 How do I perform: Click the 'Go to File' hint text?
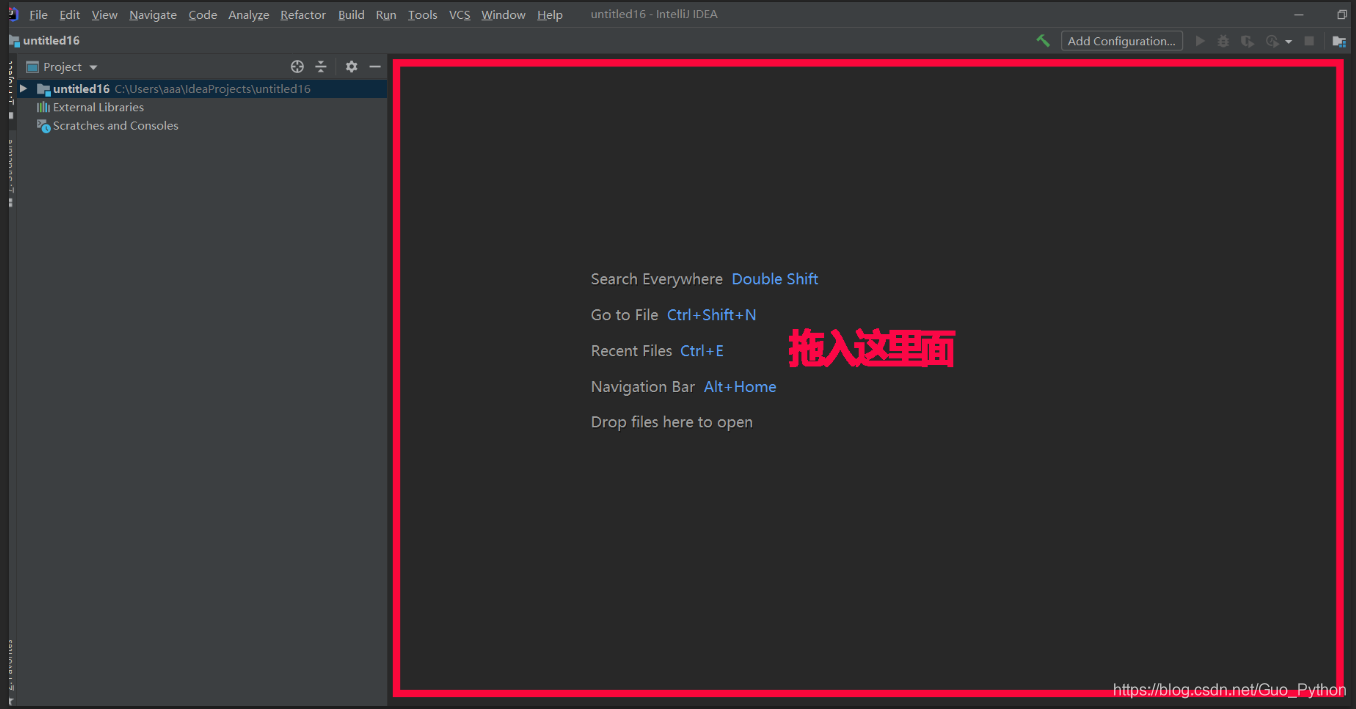point(625,315)
